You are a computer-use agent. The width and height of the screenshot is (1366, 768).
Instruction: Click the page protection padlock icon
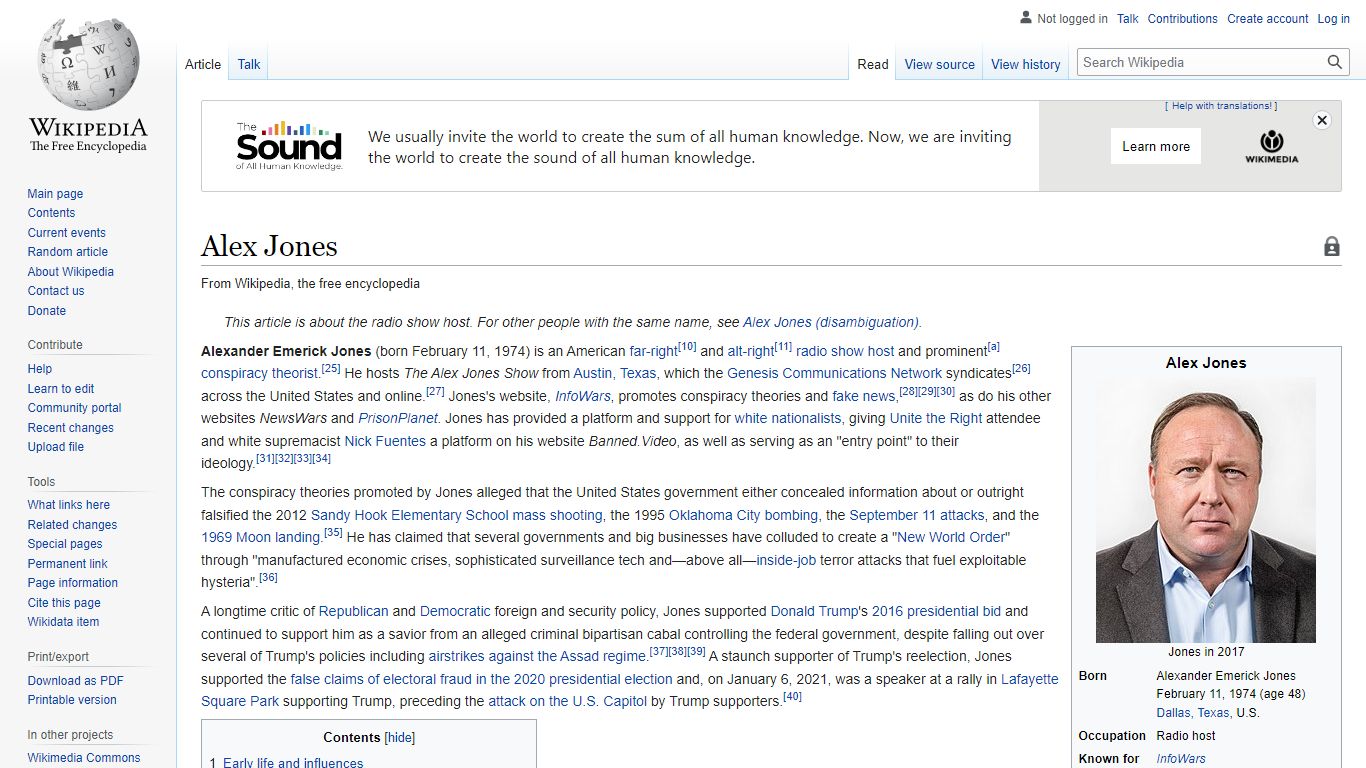point(1332,246)
